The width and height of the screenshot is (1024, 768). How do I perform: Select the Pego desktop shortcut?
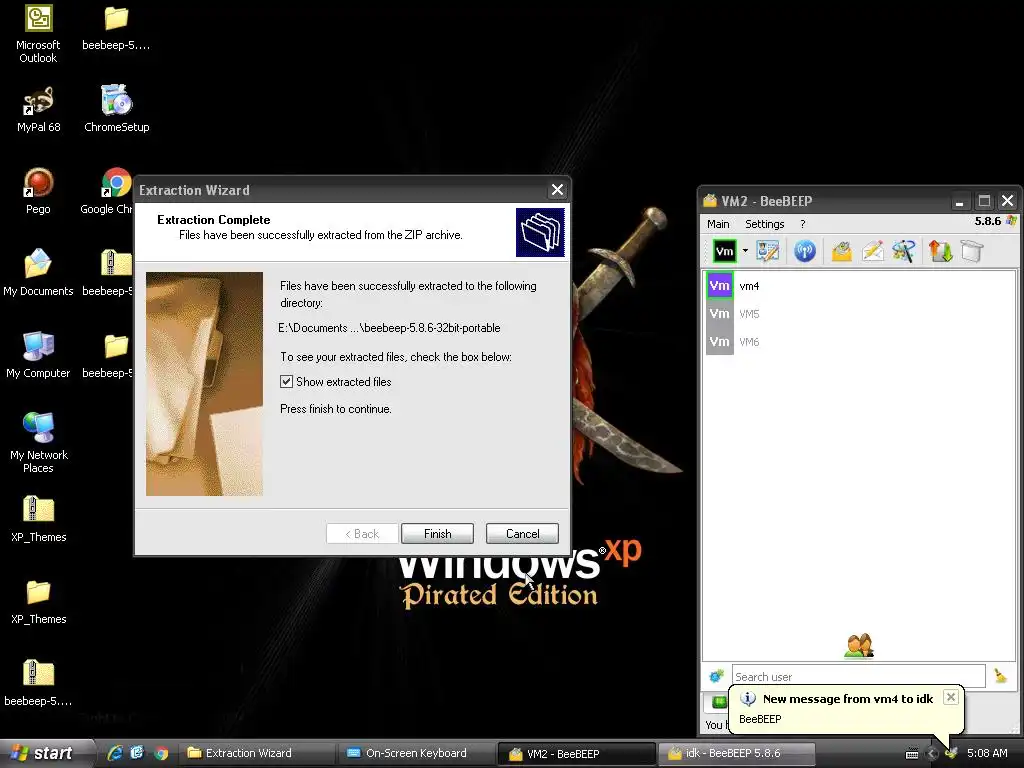[x=38, y=191]
